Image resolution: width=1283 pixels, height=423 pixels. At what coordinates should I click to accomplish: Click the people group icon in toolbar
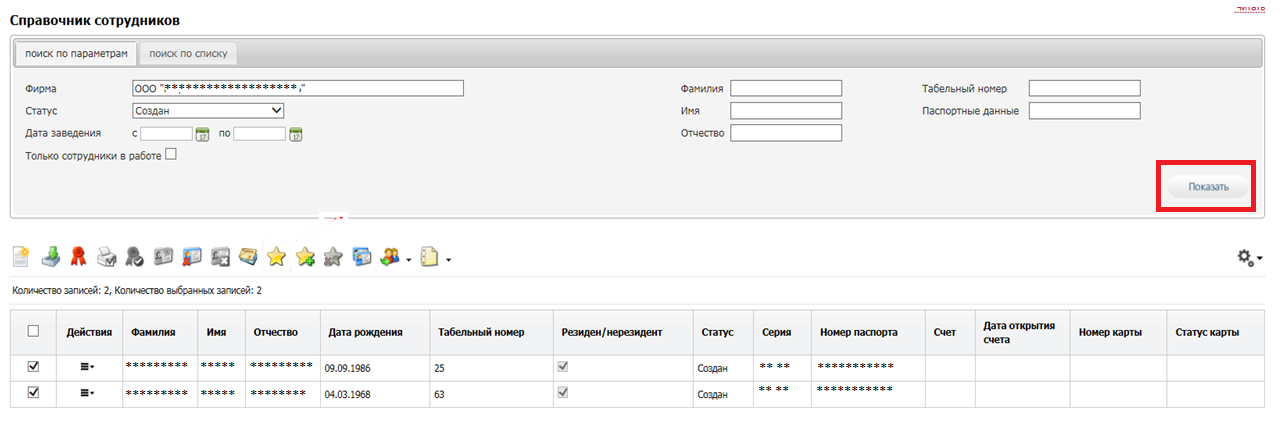[x=391, y=257]
